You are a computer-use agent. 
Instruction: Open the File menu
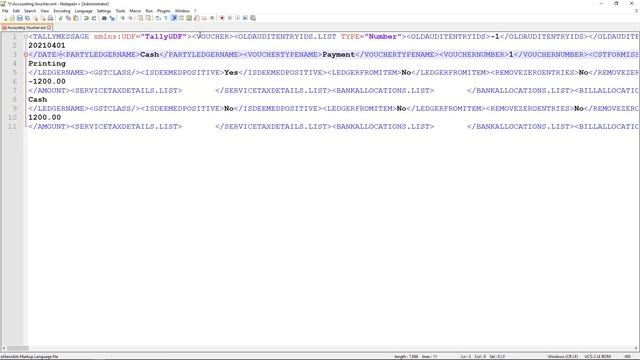pos(5,11)
